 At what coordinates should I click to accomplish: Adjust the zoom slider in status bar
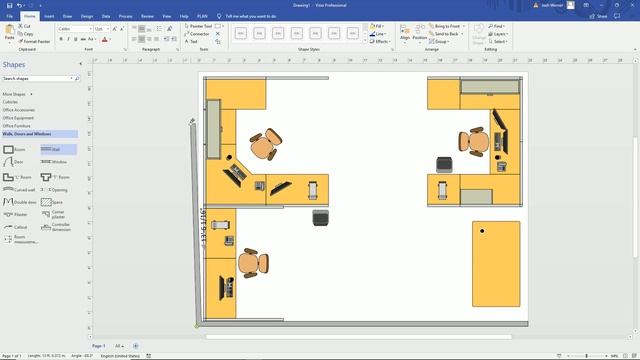(x=587, y=356)
